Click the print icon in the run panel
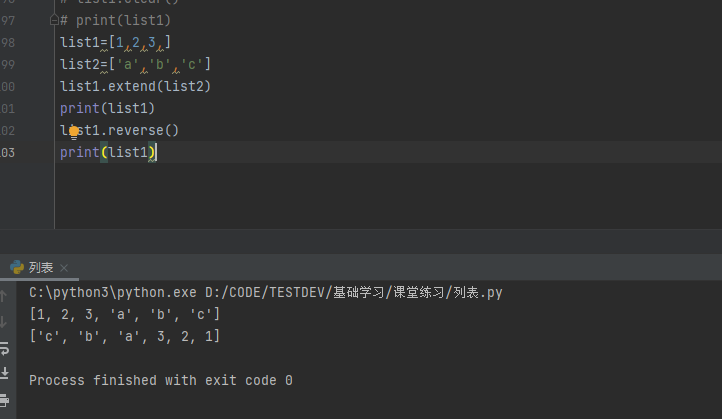Screen dimensions: 722x419 pyautogui.click(x=5, y=399)
